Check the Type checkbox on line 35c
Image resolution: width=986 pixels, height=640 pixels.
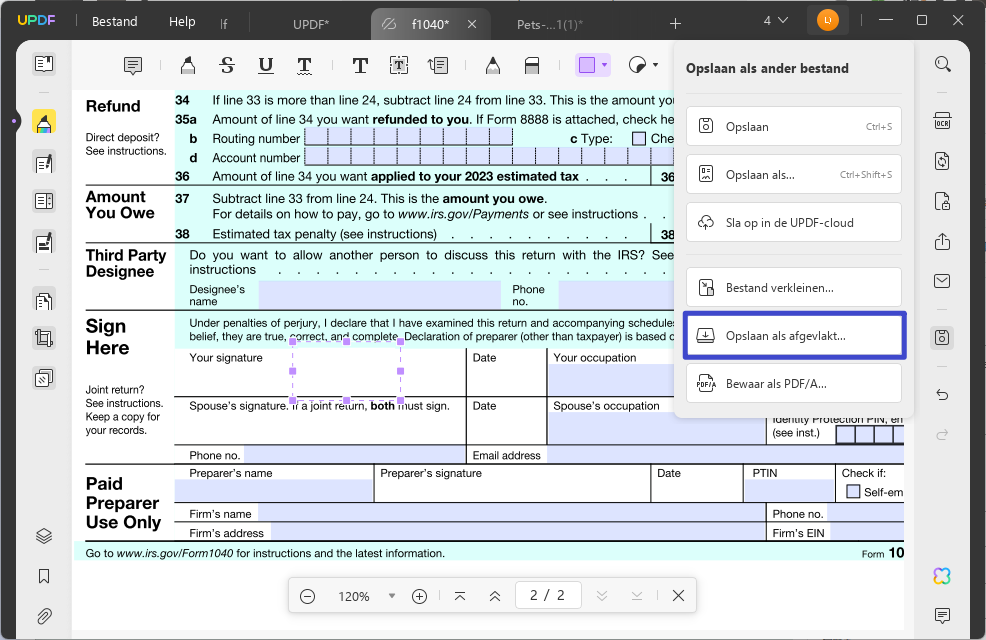tap(639, 138)
